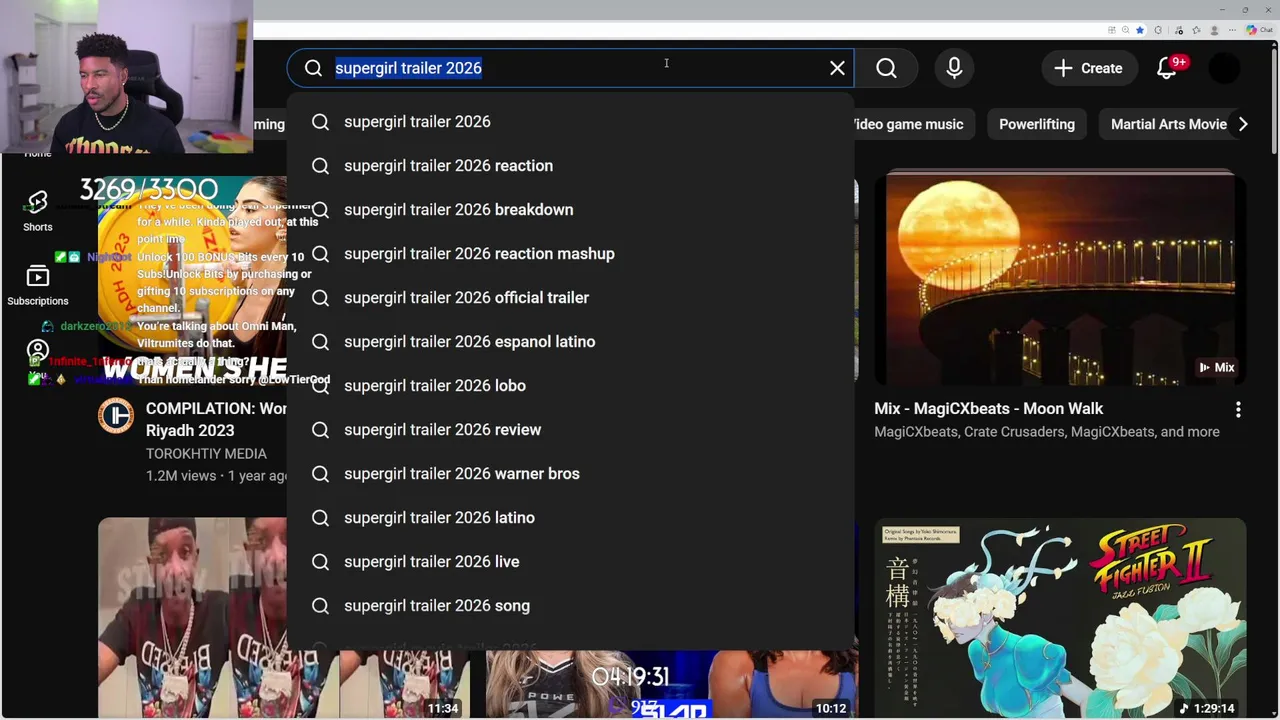Select the Video game music chip
The height and width of the screenshot is (720, 1280).
[x=908, y=124]
